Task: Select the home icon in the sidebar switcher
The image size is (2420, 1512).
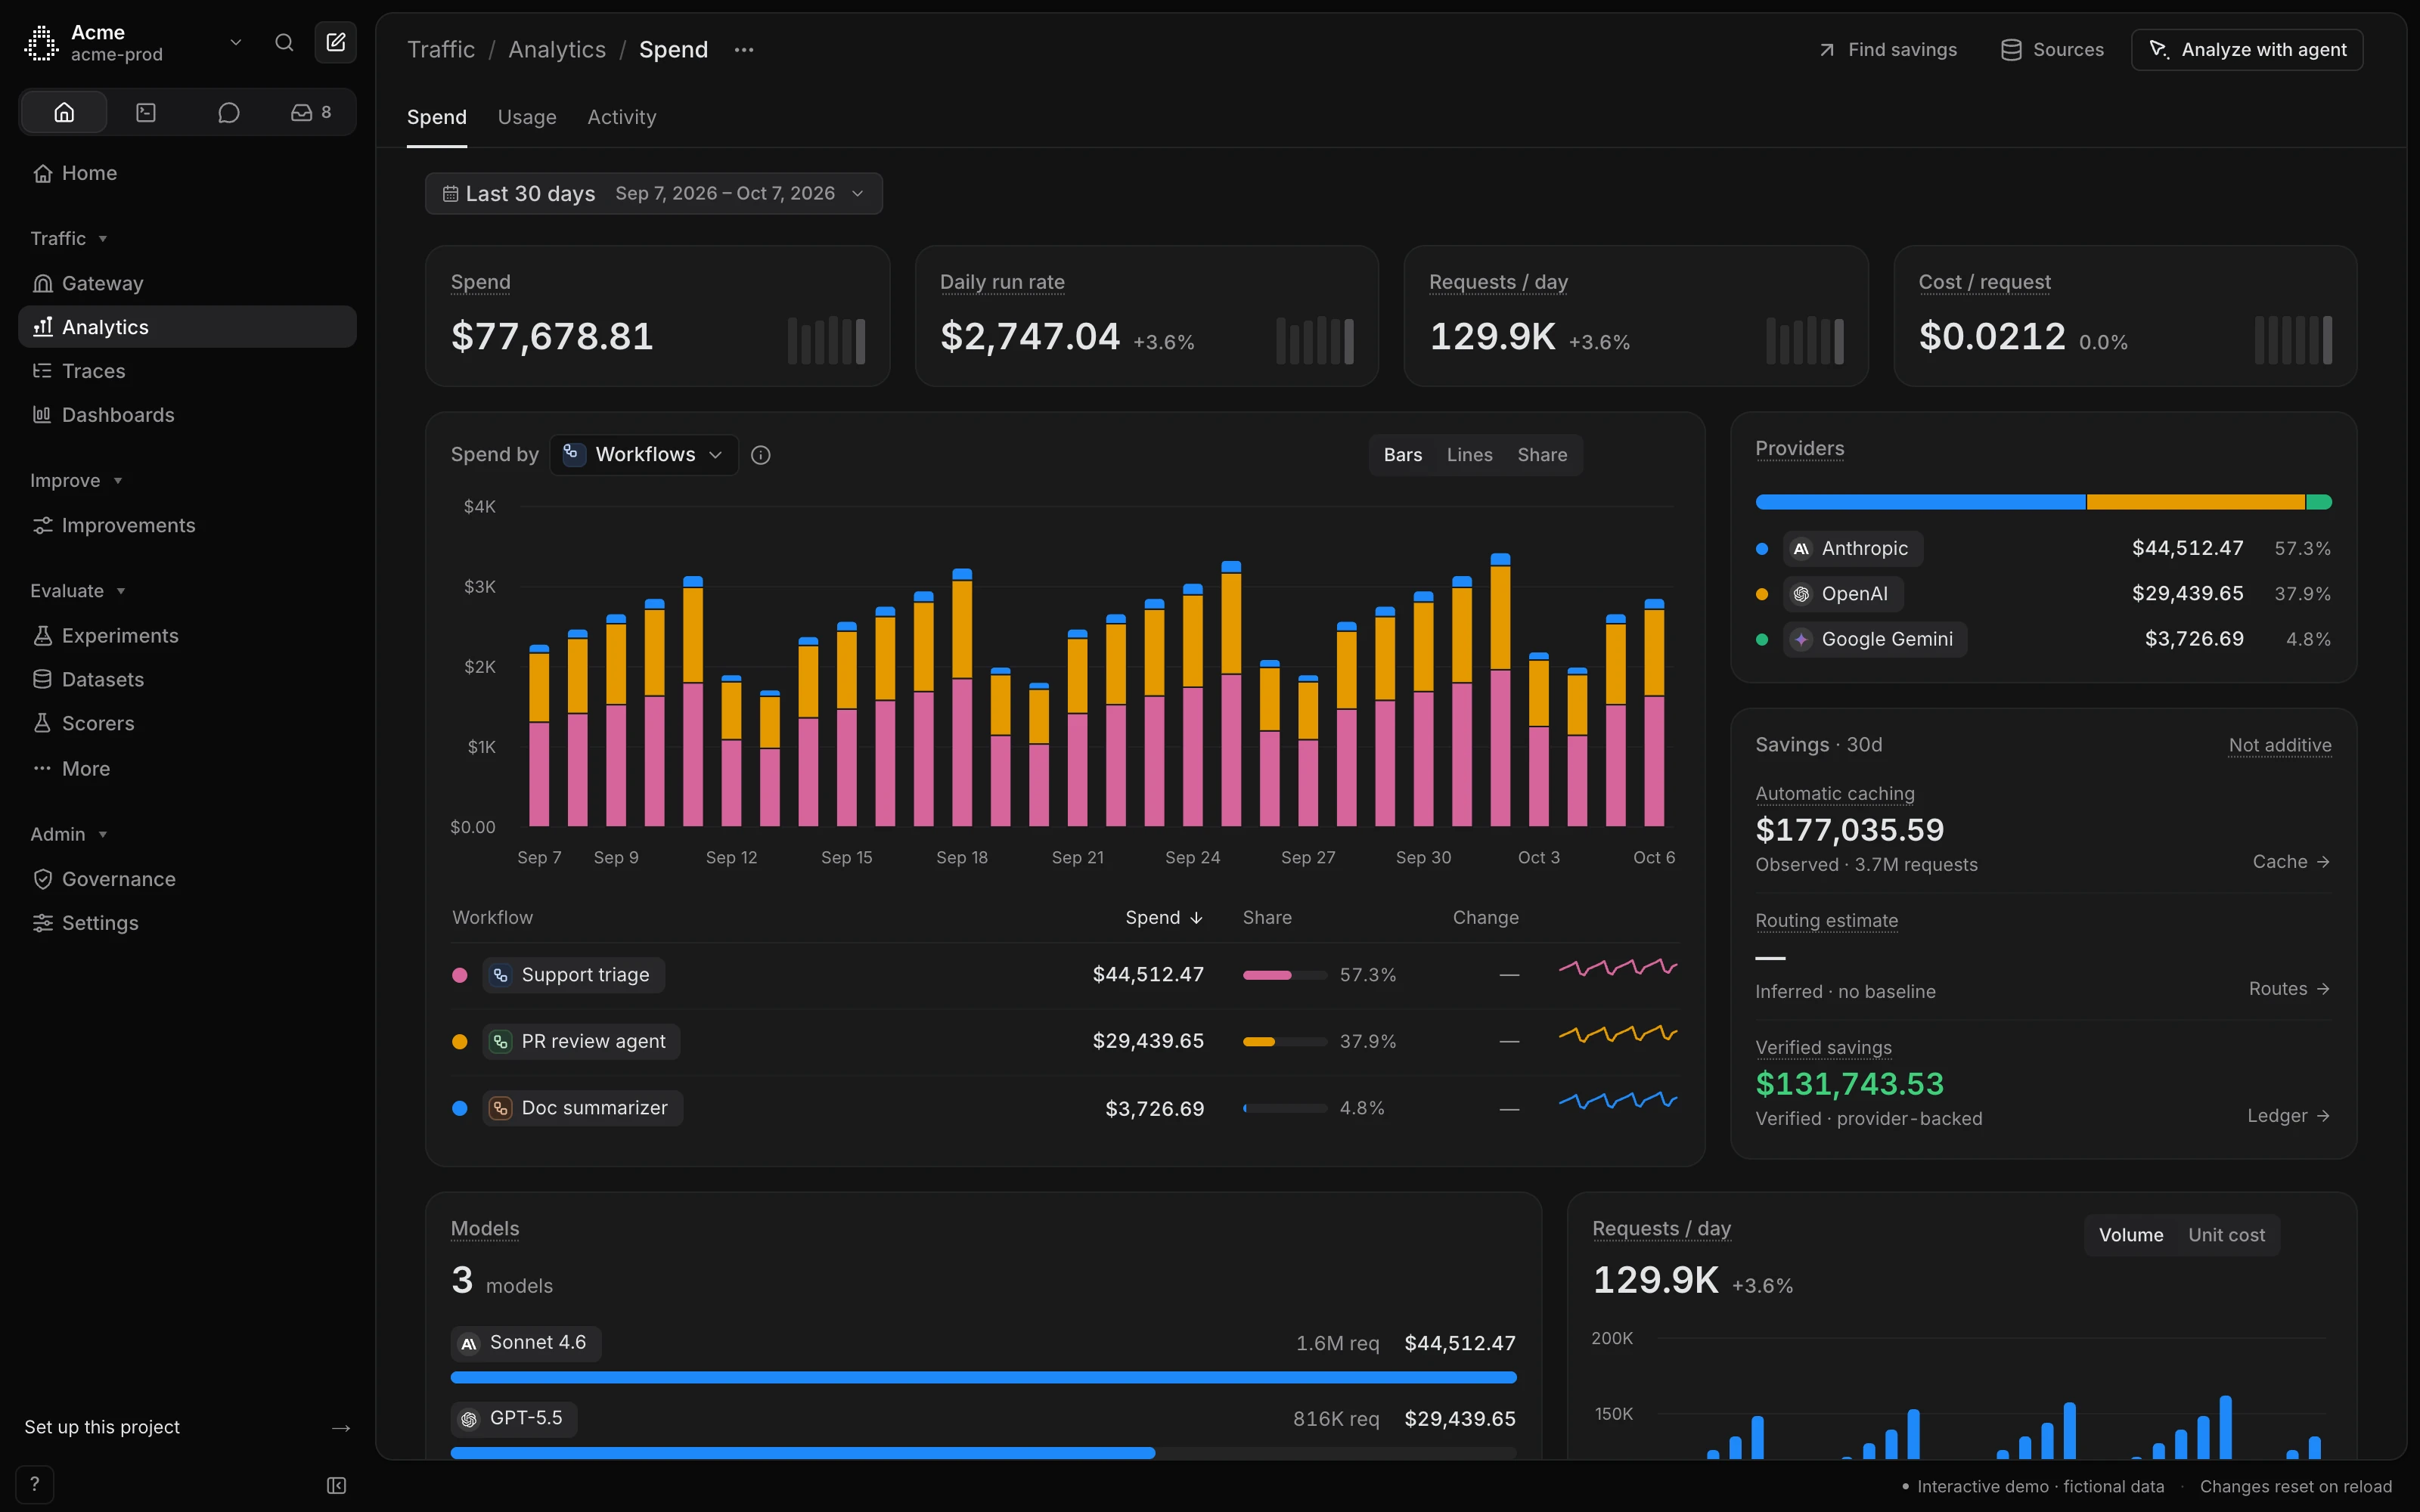Action: tap(64, 112)
